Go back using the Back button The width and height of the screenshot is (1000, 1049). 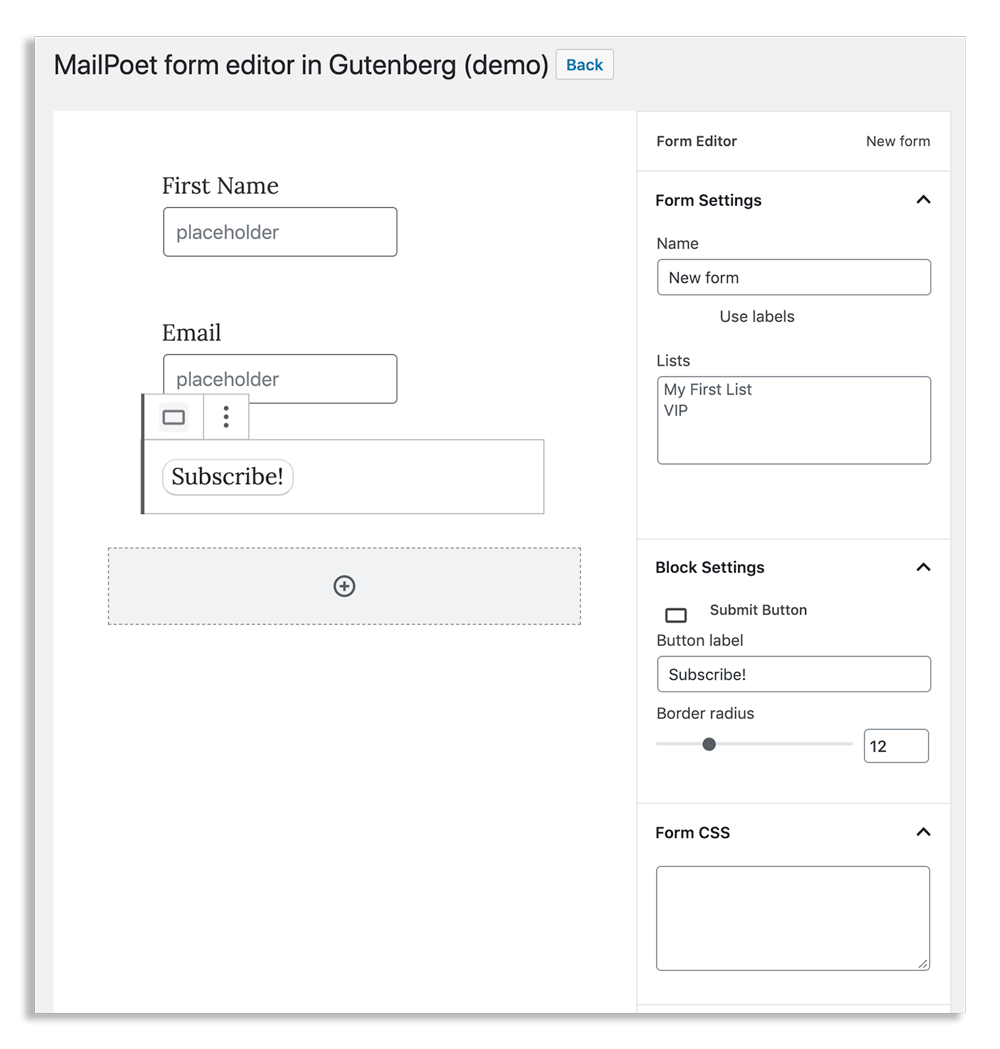click(585, 65)
